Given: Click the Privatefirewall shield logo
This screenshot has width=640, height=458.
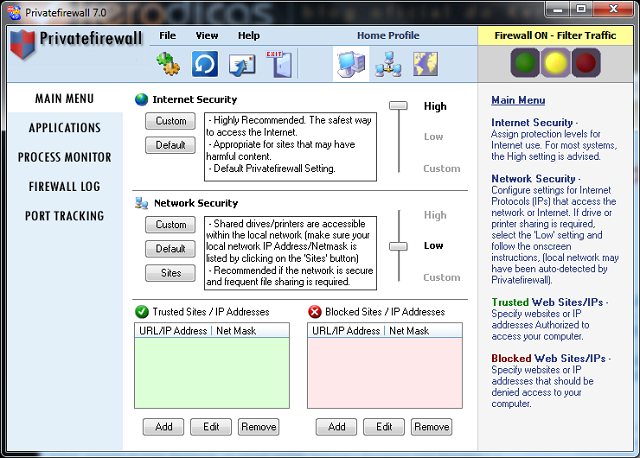Looking at the screenshot, I should click(x=22, y=44).
